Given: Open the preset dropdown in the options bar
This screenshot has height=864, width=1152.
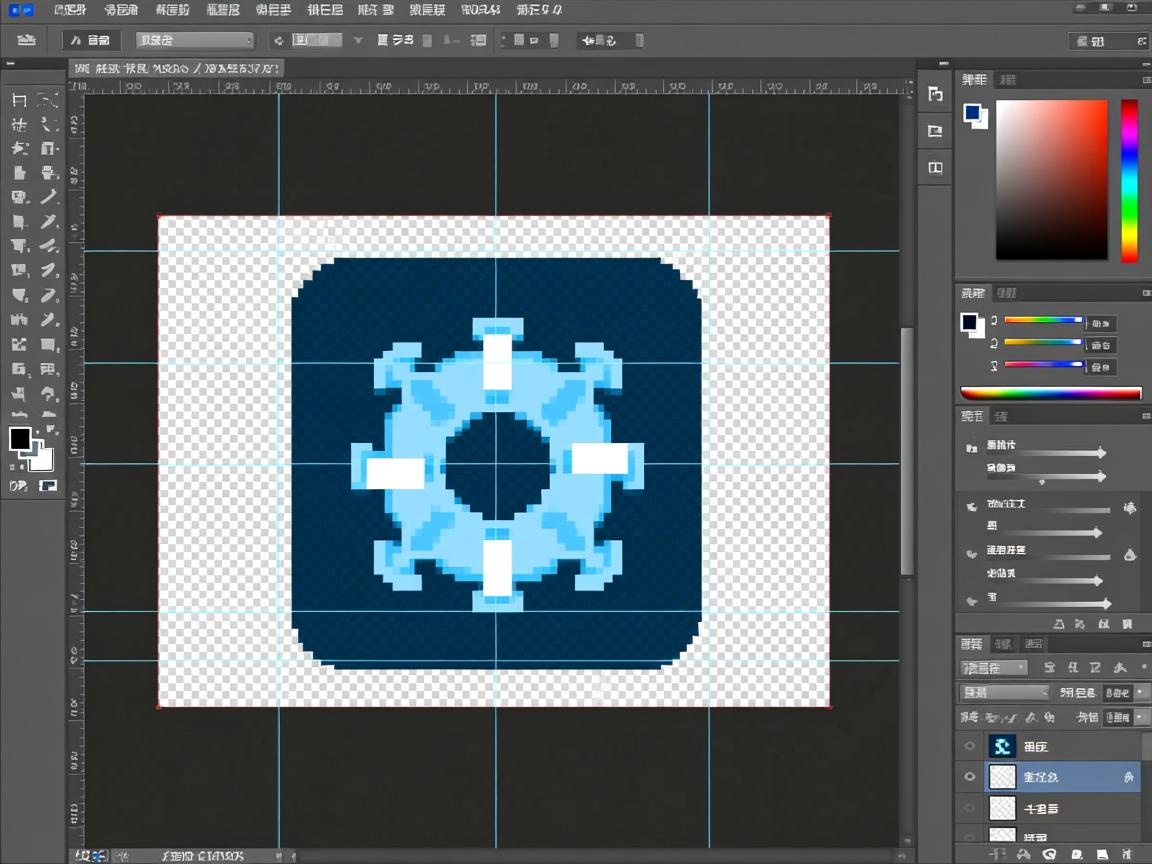Looking at the screenshot, I should click(195, 40).
